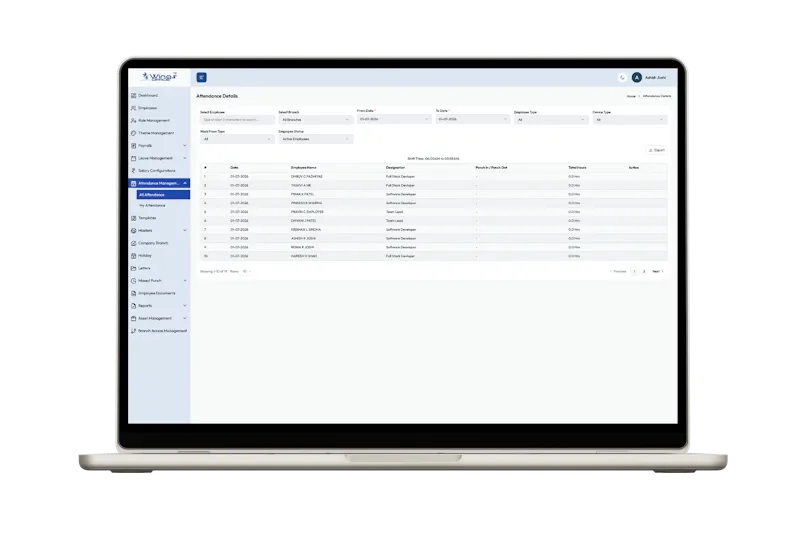Click Missed Punch clock icon
The width and height of the screenshot is (800, 533).
click(x=134, y=281)
